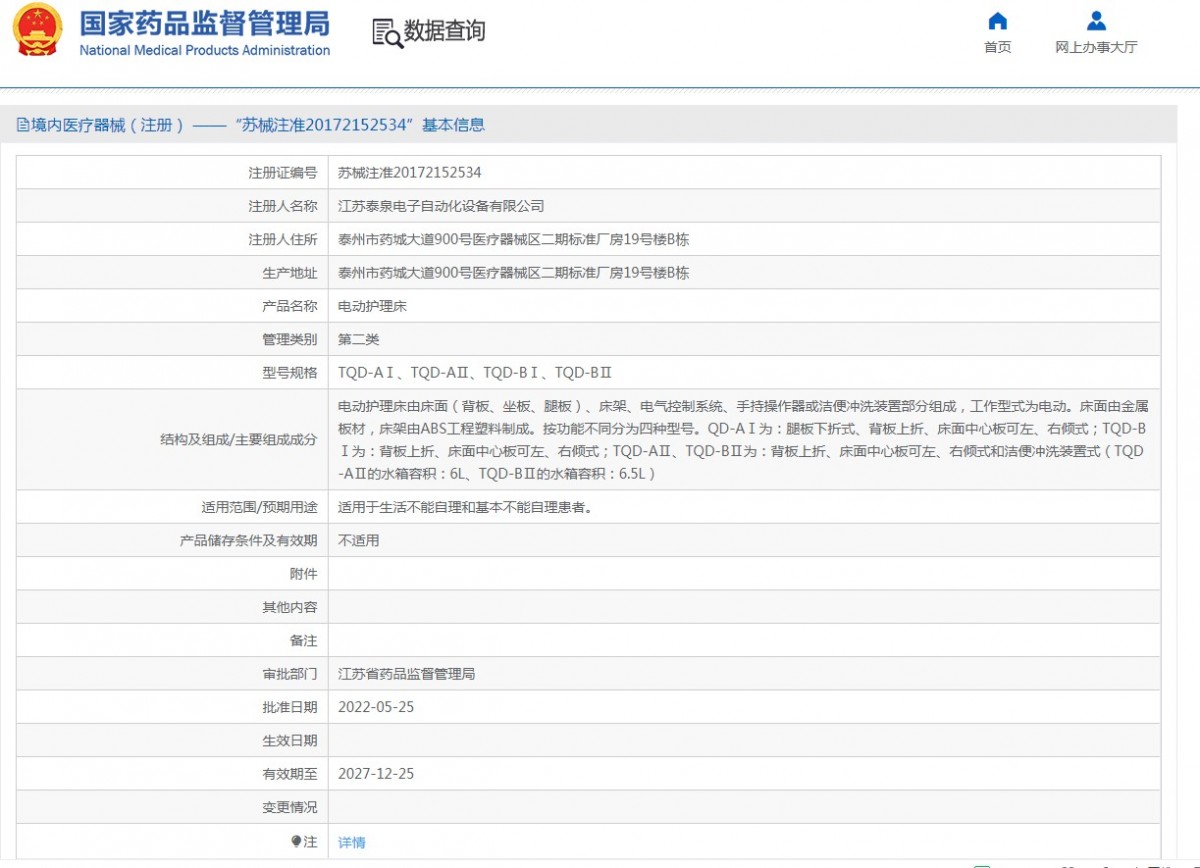The image size is (1200, 868).
Task: Click 适用于生活不能自理 usage text
Action: pyautogui.click(x=465, y=507)
